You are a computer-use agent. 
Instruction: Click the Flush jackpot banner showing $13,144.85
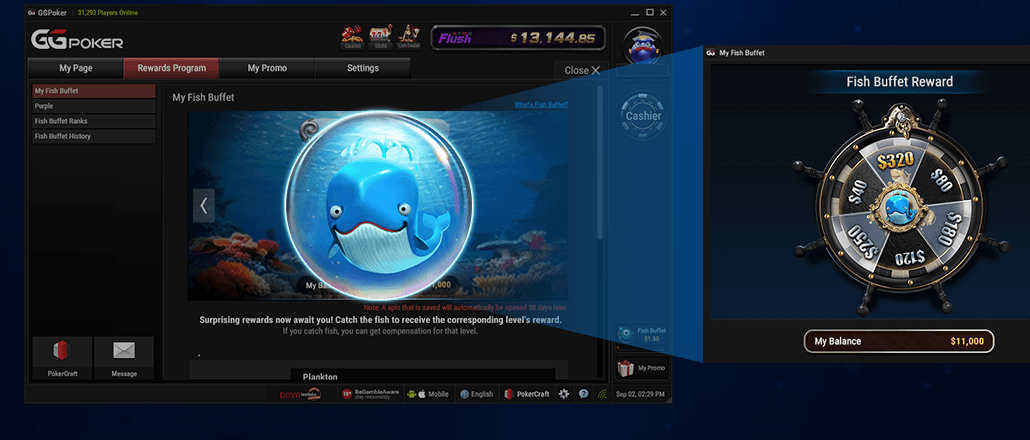click(x=518, y=38)
